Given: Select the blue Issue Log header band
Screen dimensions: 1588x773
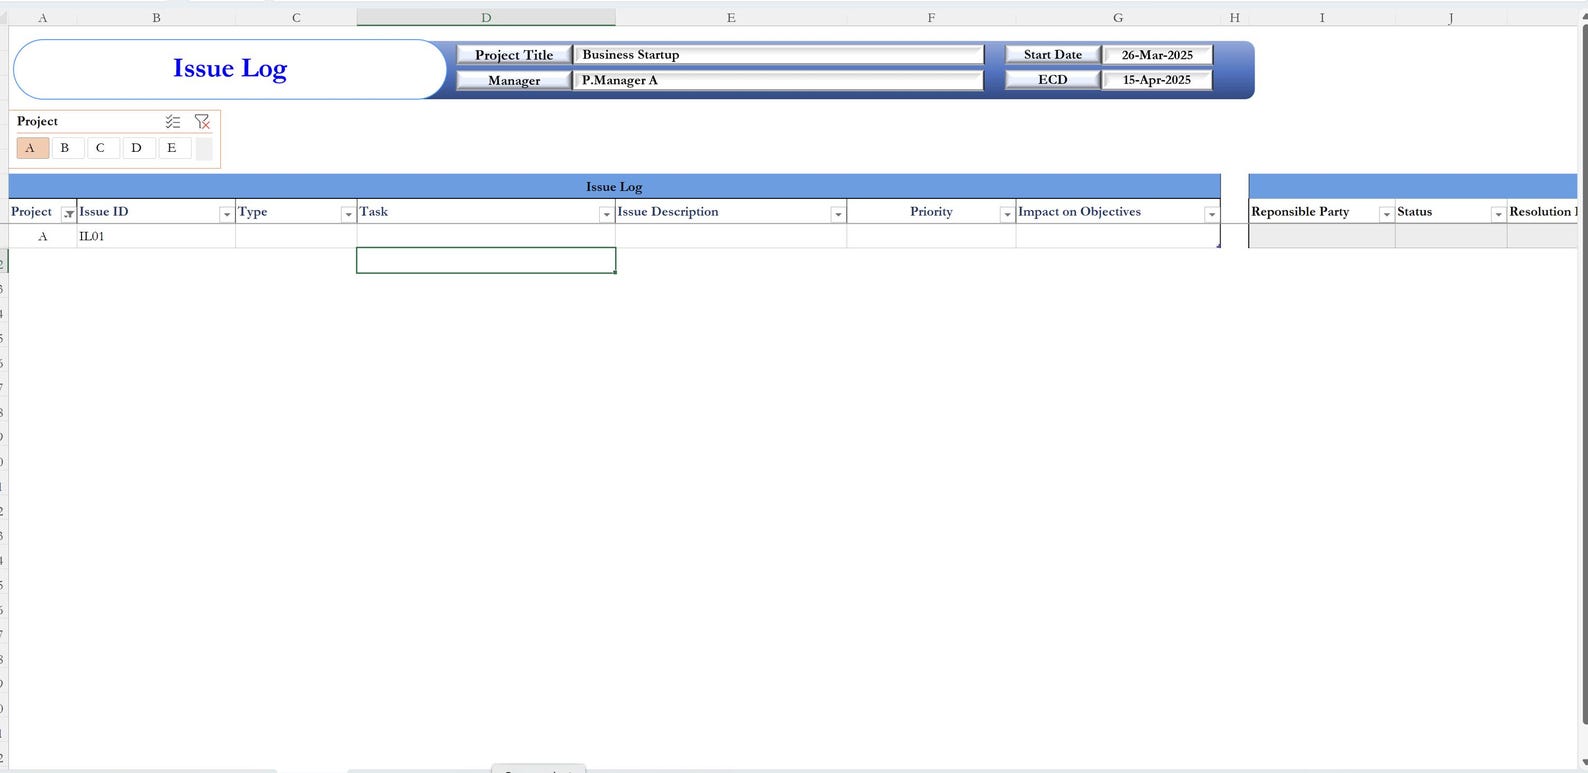Looking at the screenshot, I should click(x=614, y=186).
